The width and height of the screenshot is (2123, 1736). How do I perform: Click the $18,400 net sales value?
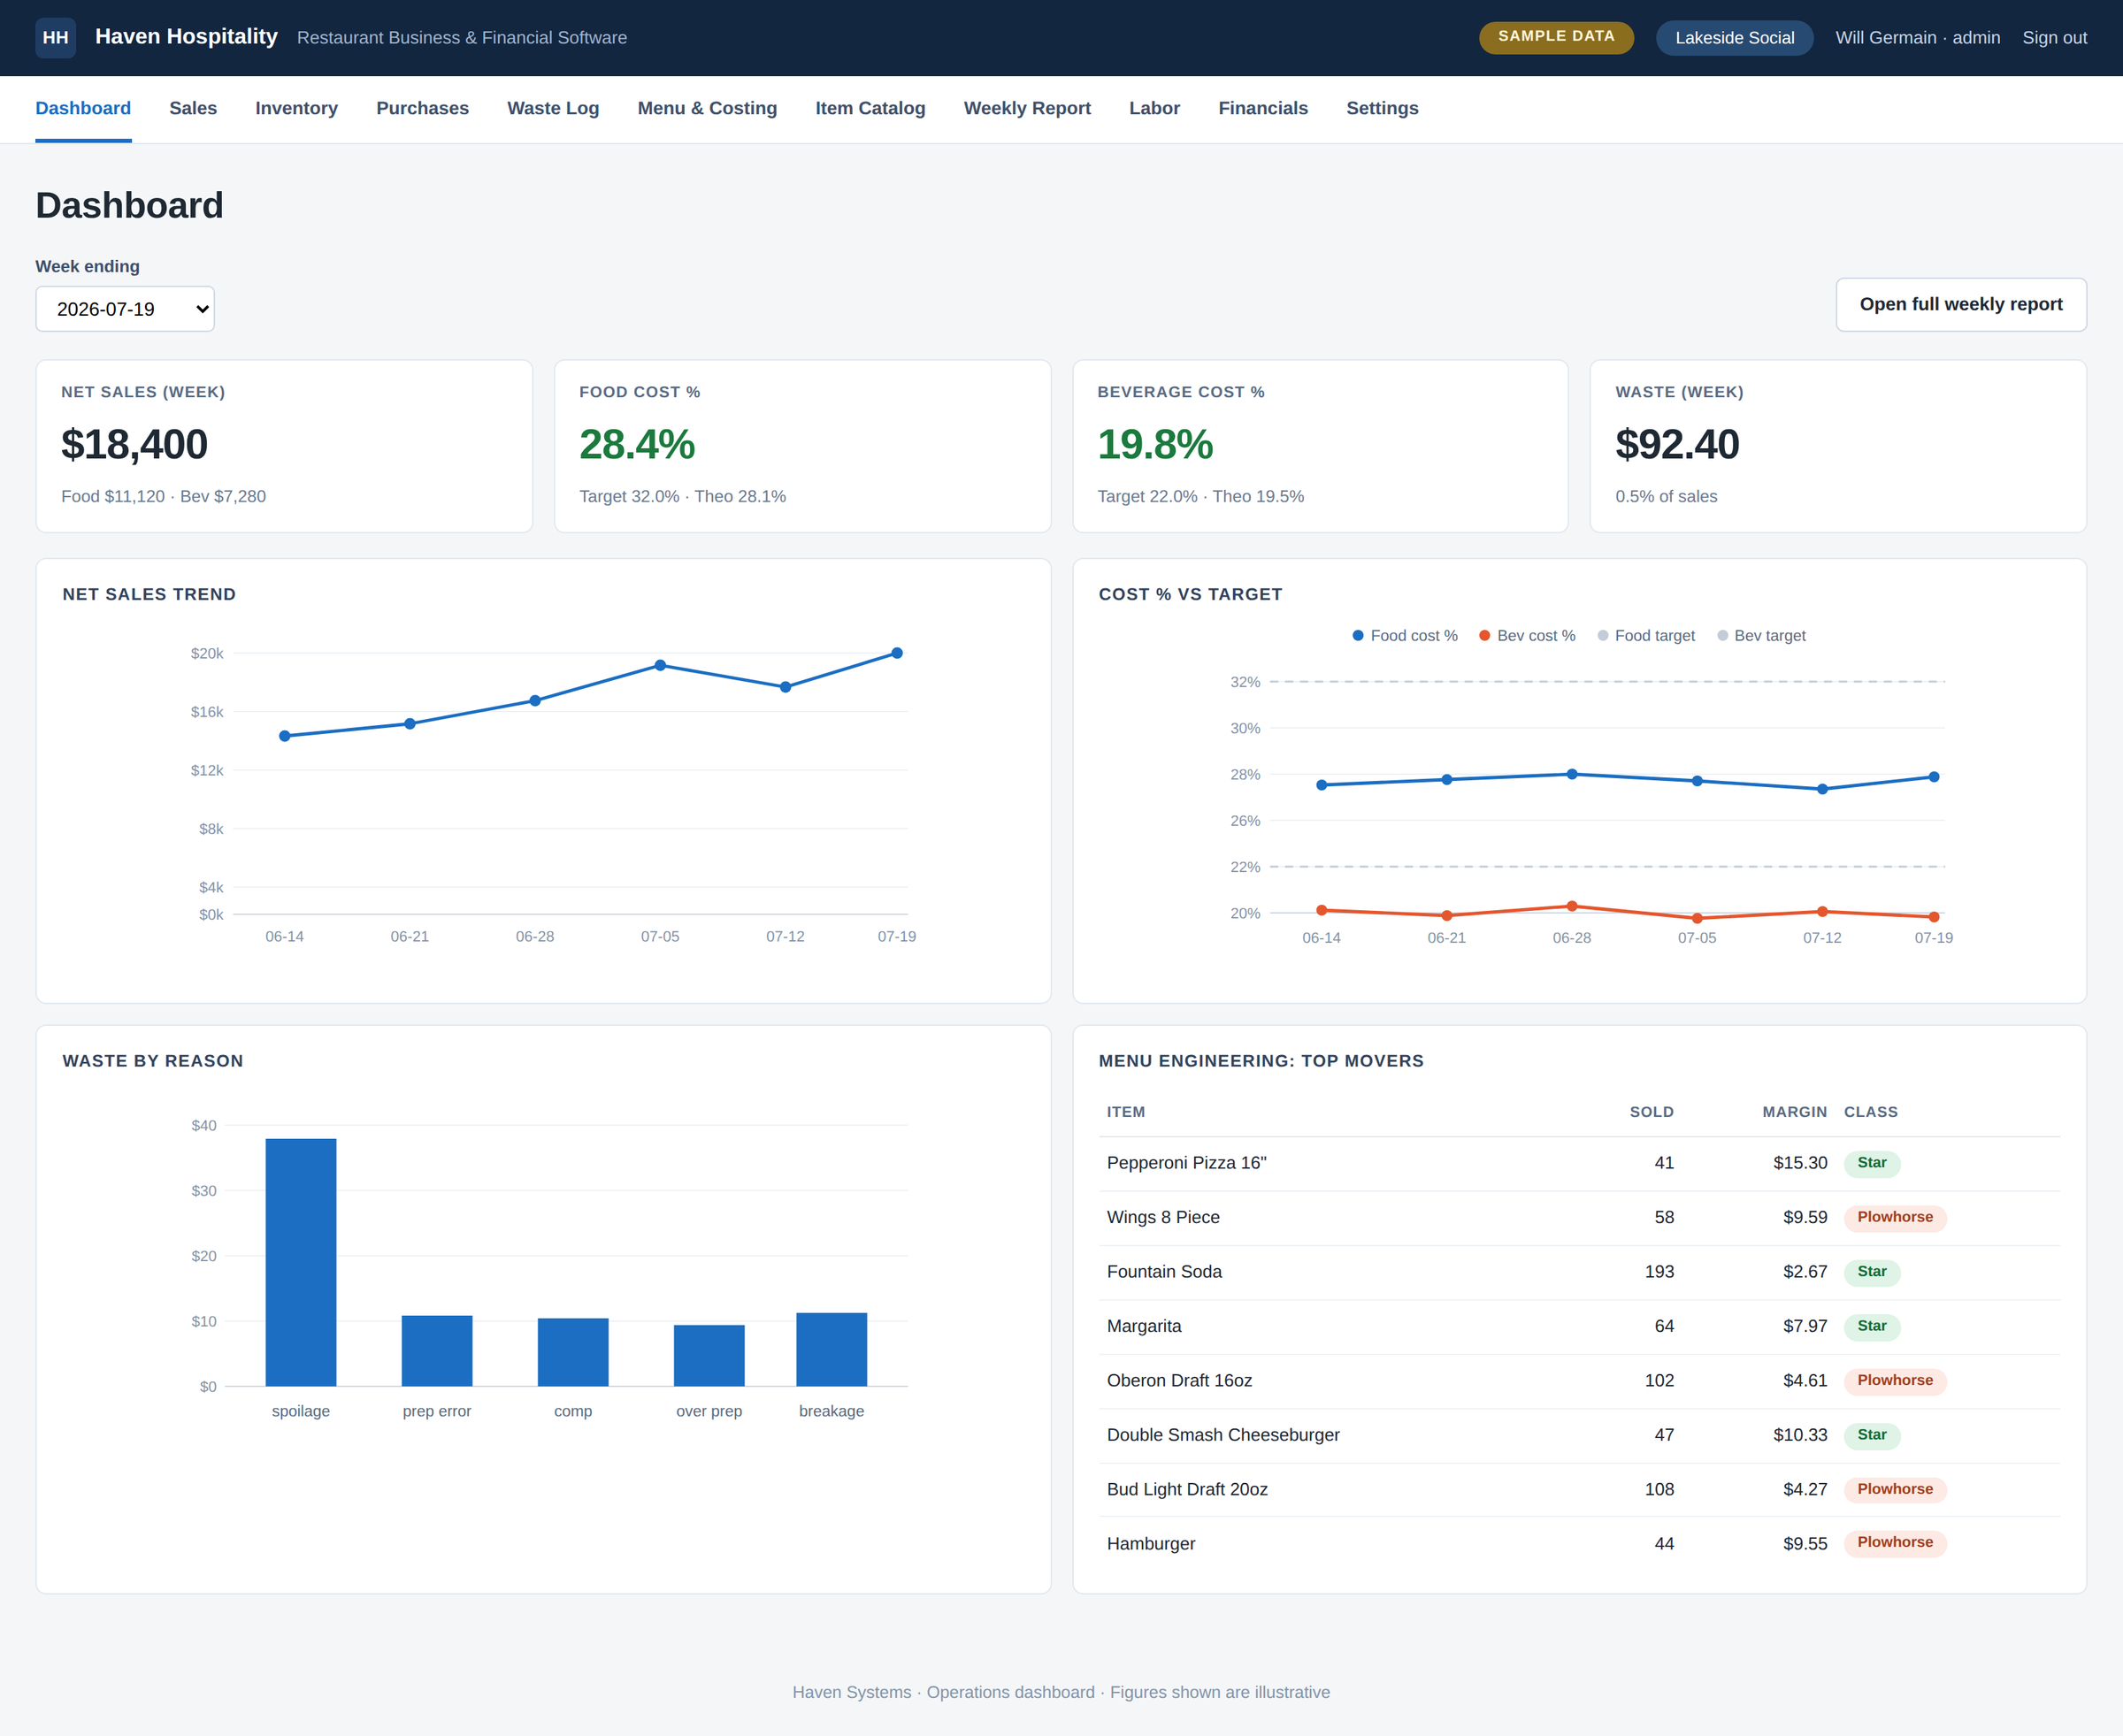coord(134,445)
